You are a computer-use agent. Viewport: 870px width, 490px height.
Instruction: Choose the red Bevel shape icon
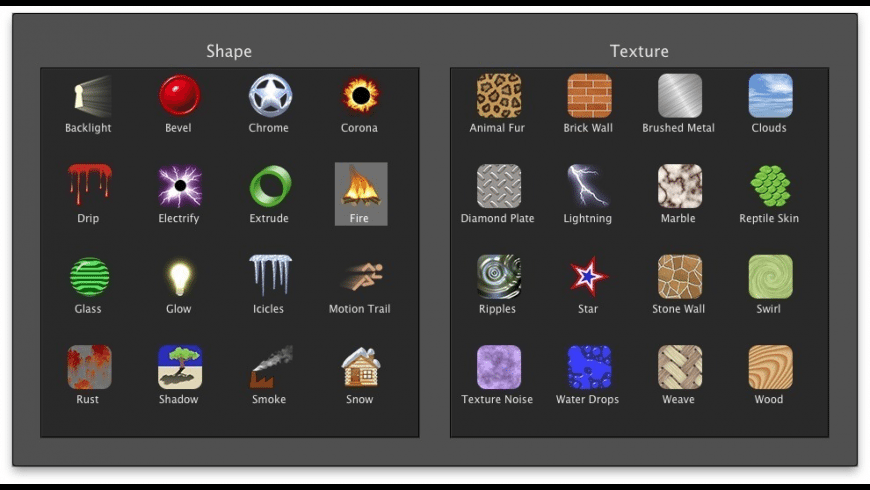pyautogui.click(x=179, y=95)
